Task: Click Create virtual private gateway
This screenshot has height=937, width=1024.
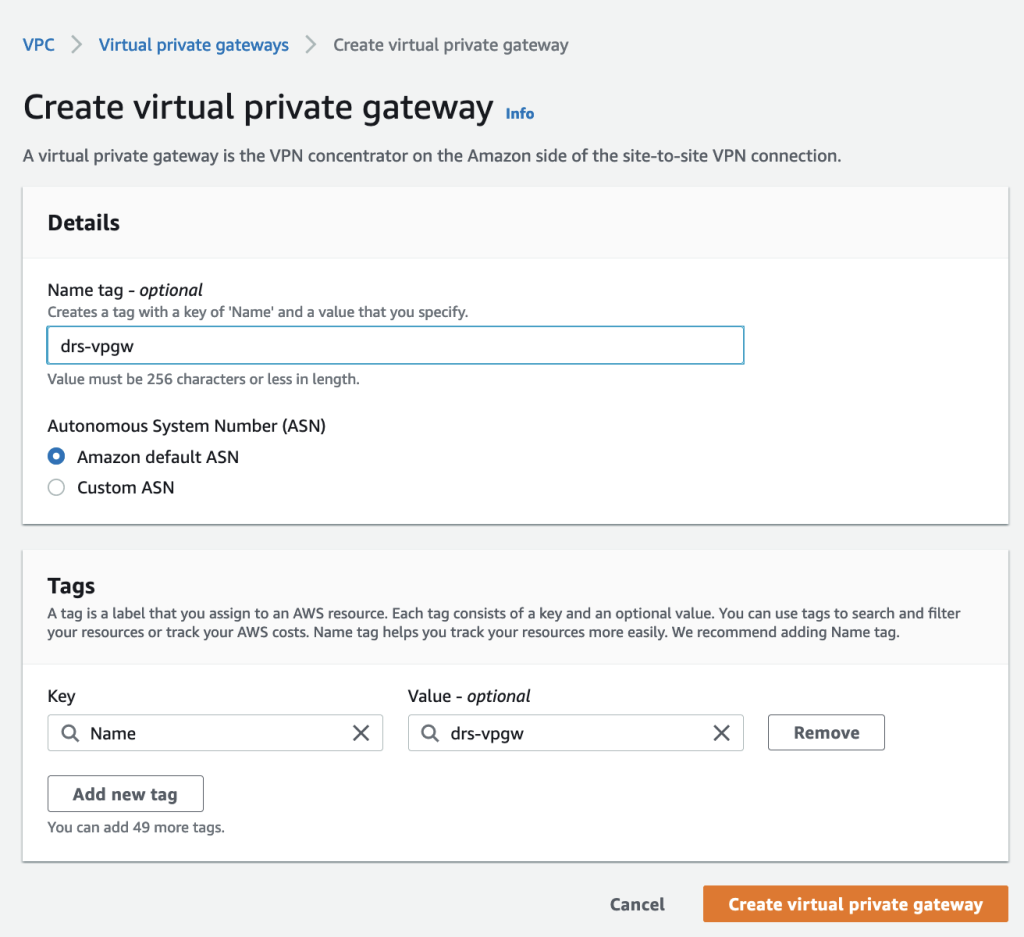Action: click(855, 903)
